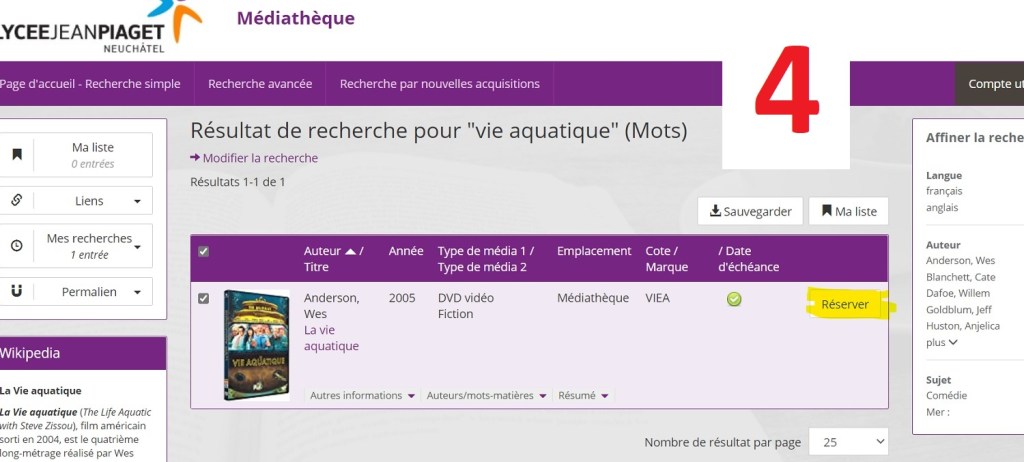Open the Vie aquatique DVD cover thumbnail
Screen dimensions: 1024x462
click(x=256, y=345)
